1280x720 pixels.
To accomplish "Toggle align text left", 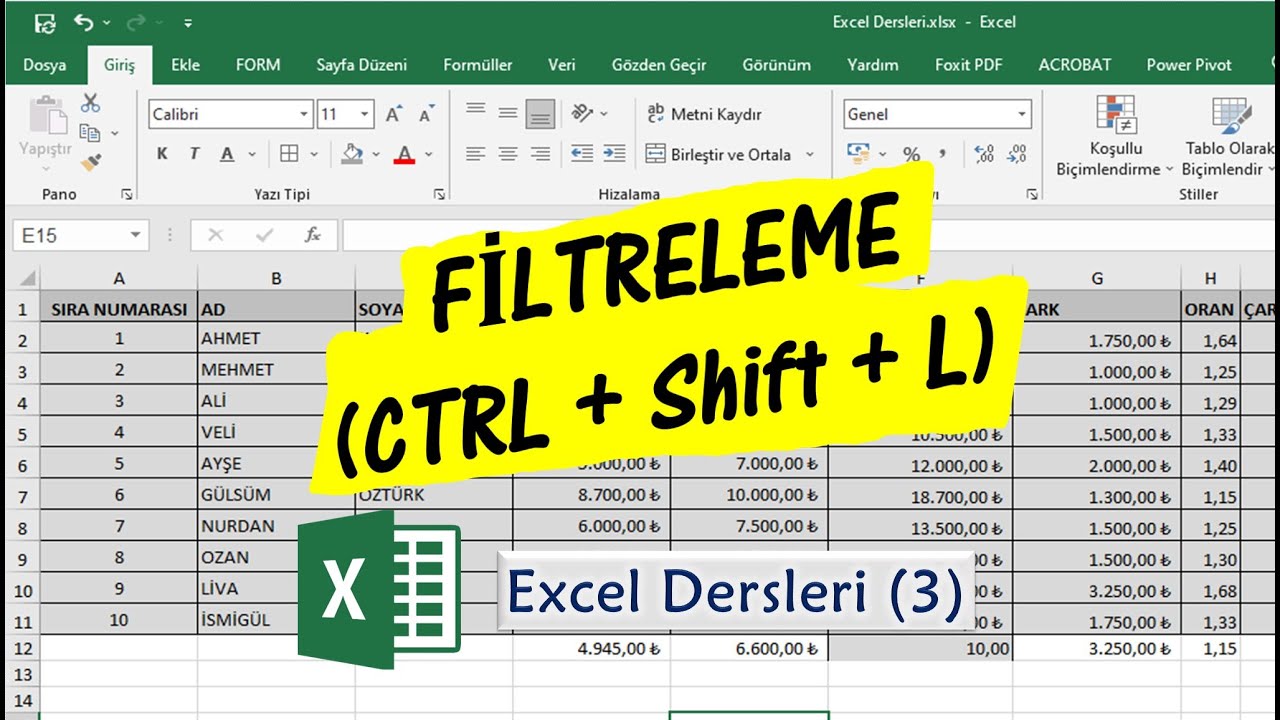I will coord(476,154).
